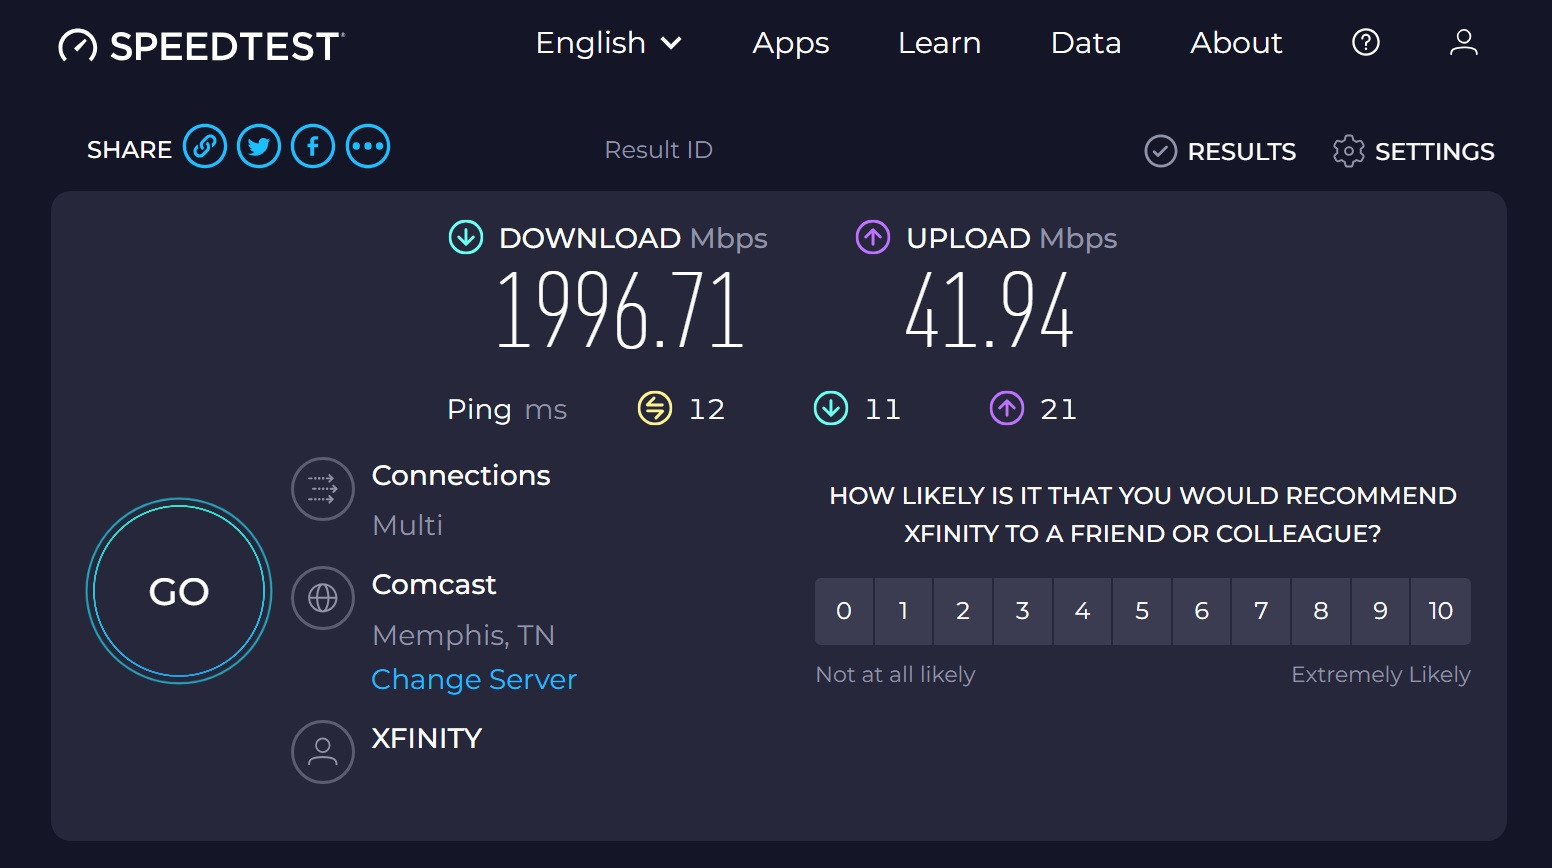
Task: Rate recommendation score 0
Action: (844, 611)
